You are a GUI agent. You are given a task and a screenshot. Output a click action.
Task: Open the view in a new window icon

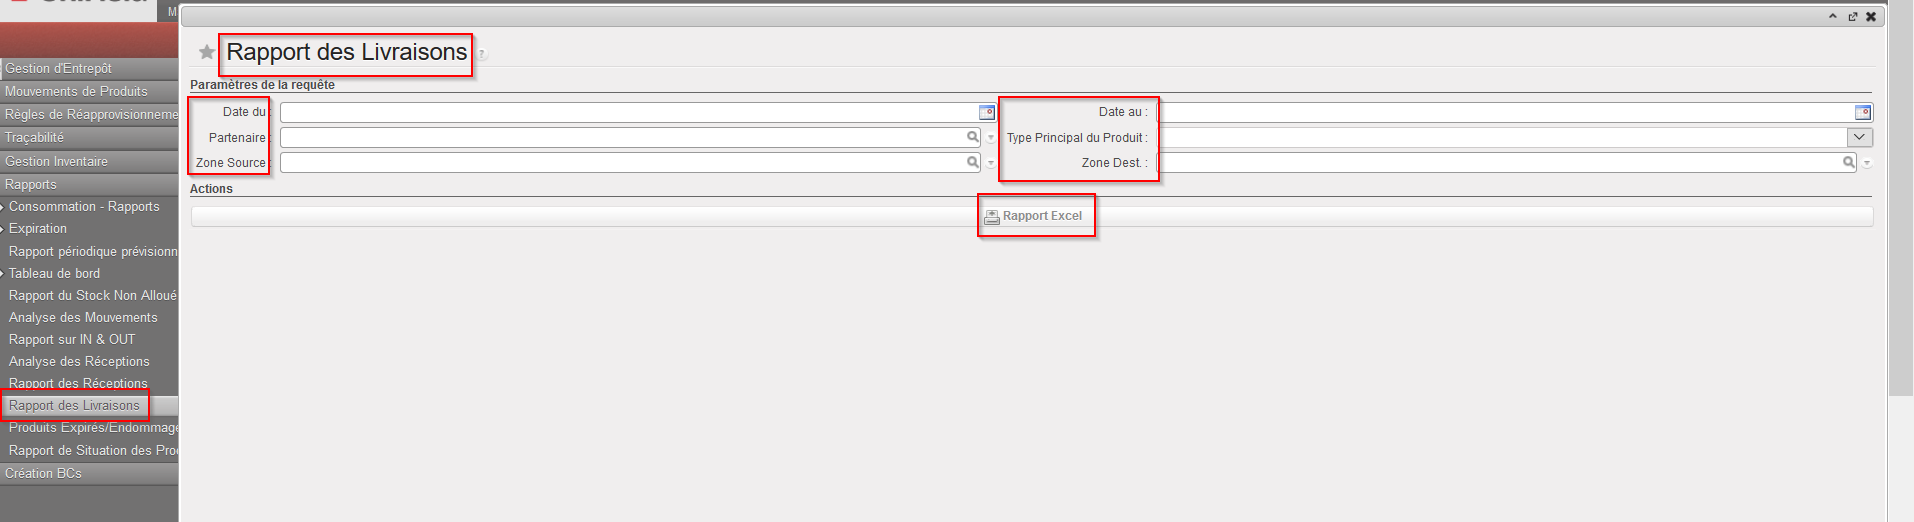coord(1852,16)
